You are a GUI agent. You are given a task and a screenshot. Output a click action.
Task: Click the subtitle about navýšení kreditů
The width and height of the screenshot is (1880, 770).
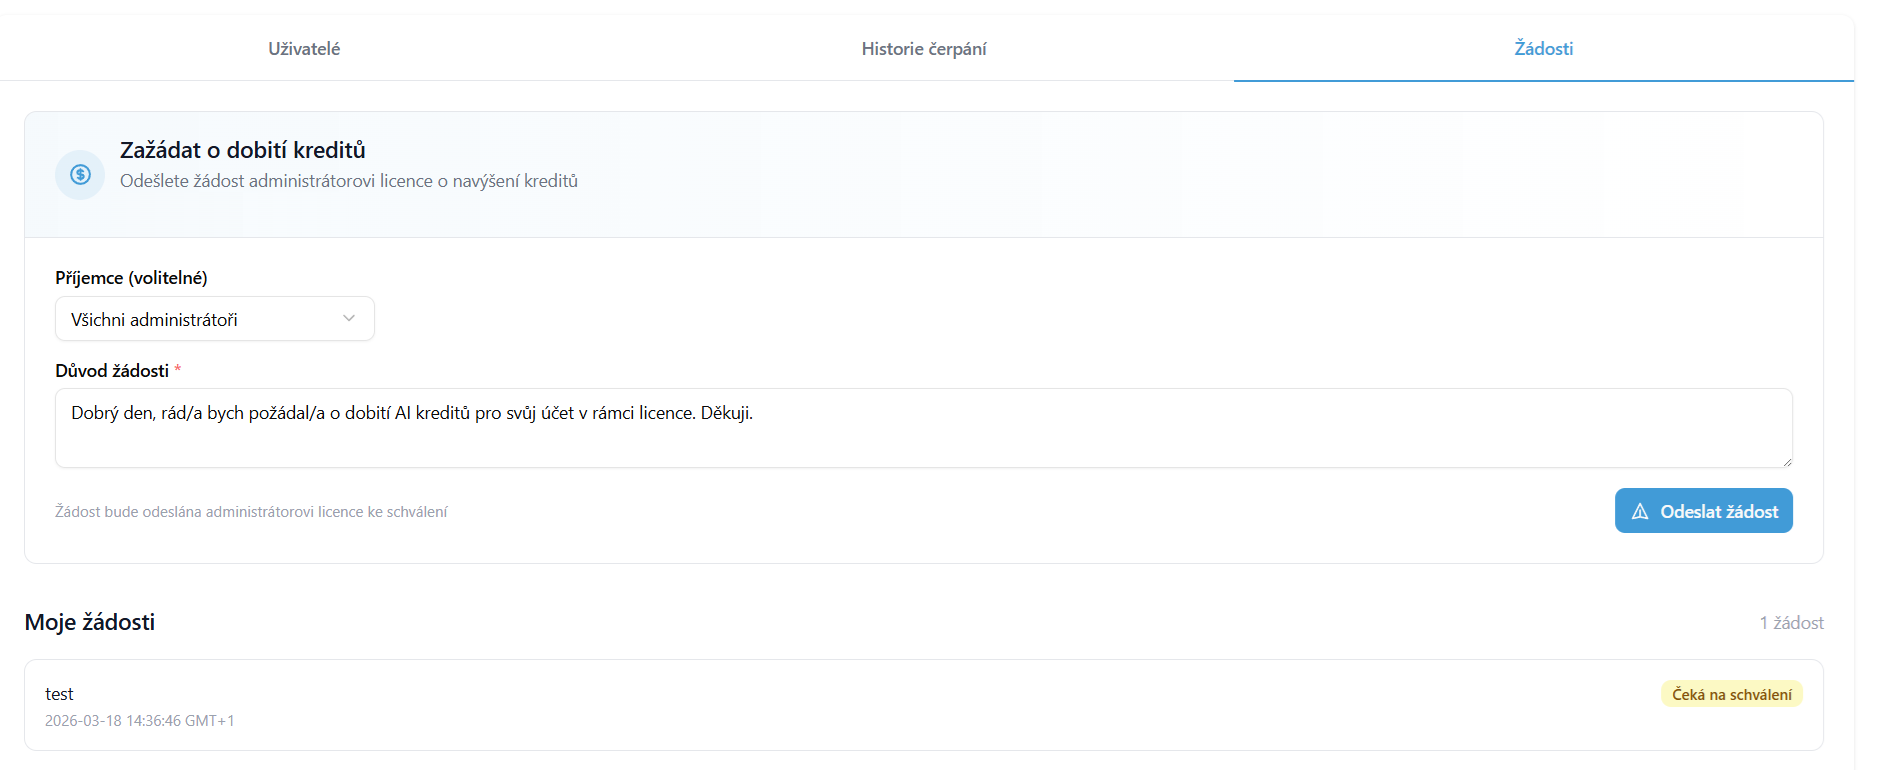click(x=349, y=181)
